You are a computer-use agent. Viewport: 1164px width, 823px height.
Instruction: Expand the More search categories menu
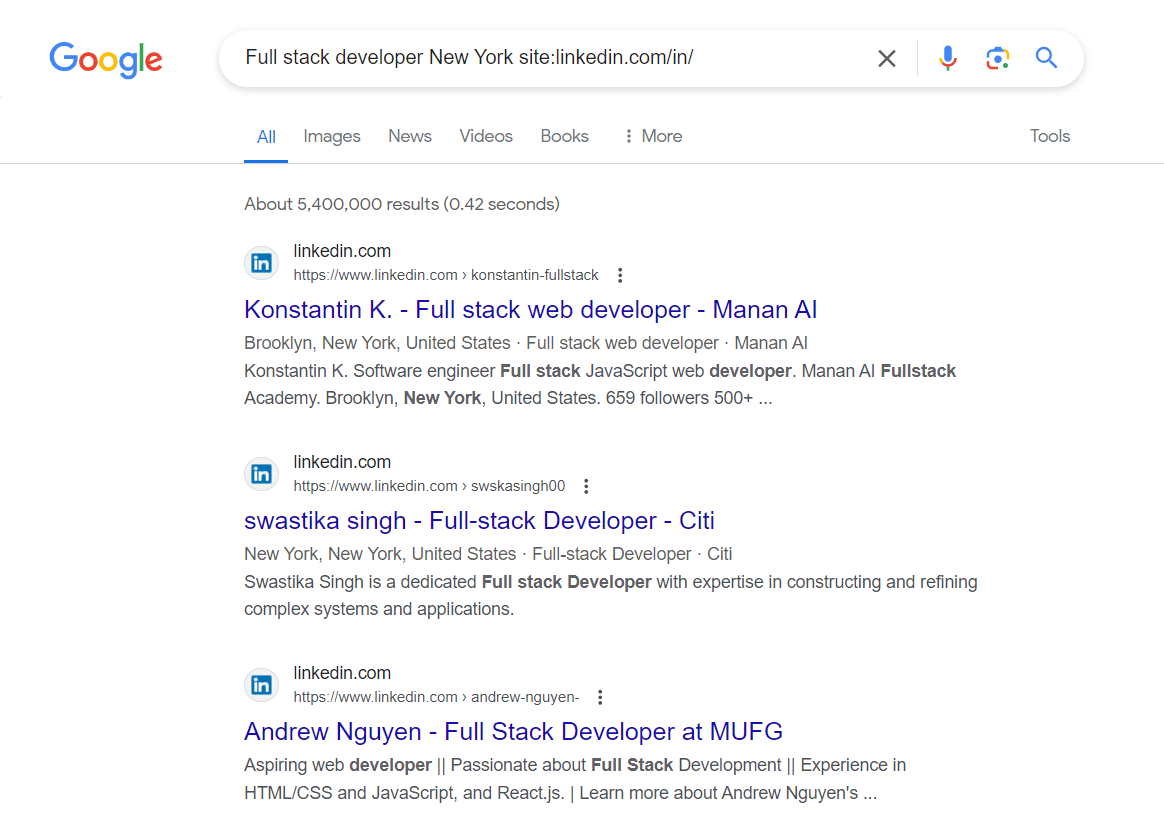pos(652,136)
